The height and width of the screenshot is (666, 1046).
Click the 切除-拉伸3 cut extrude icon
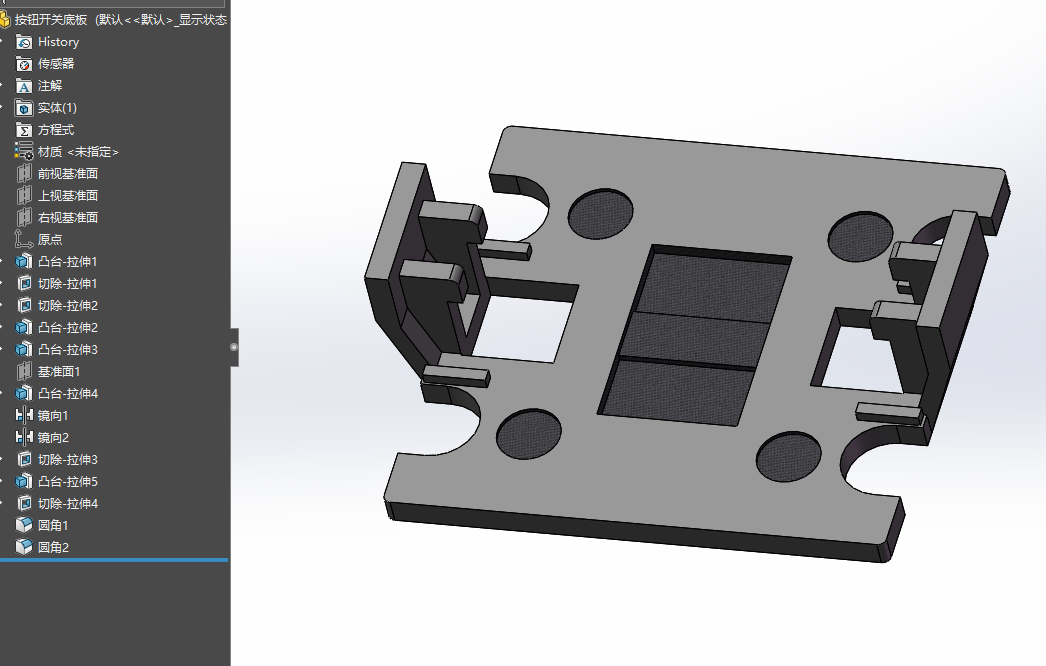[24, 460]
